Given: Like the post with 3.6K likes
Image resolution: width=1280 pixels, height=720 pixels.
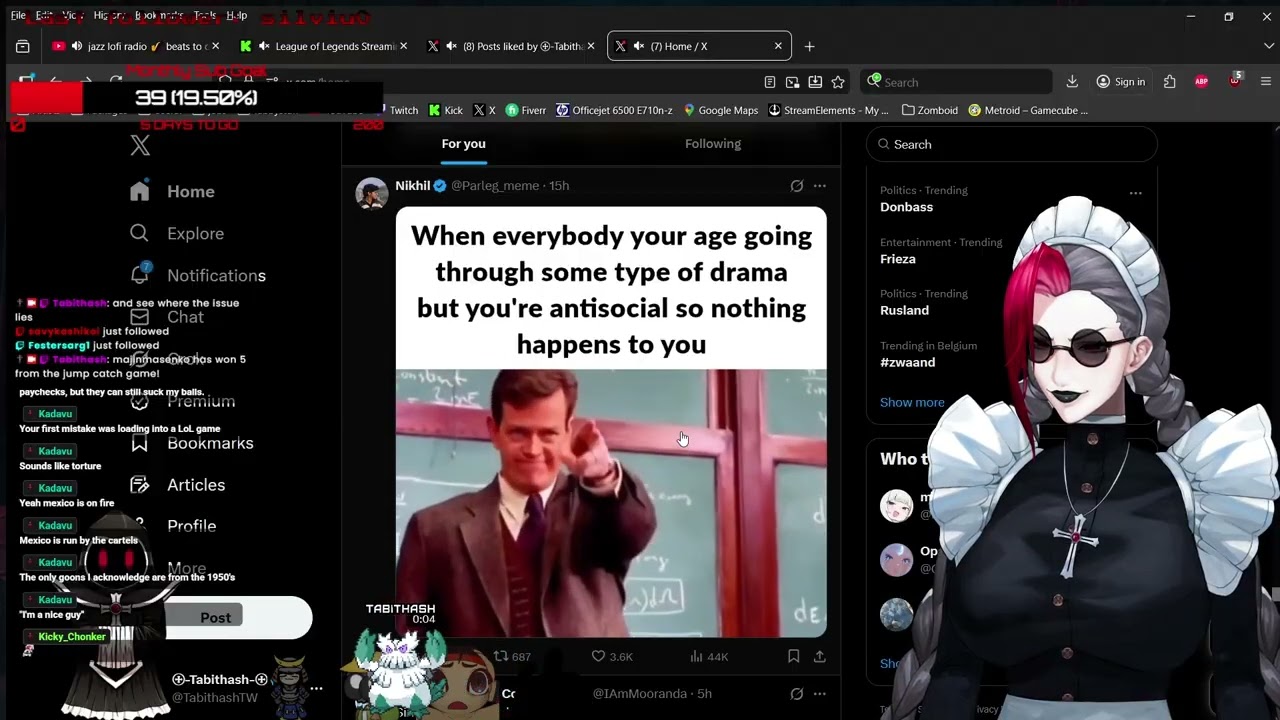Looking at the screenshot, I should [x=611, y=656].
